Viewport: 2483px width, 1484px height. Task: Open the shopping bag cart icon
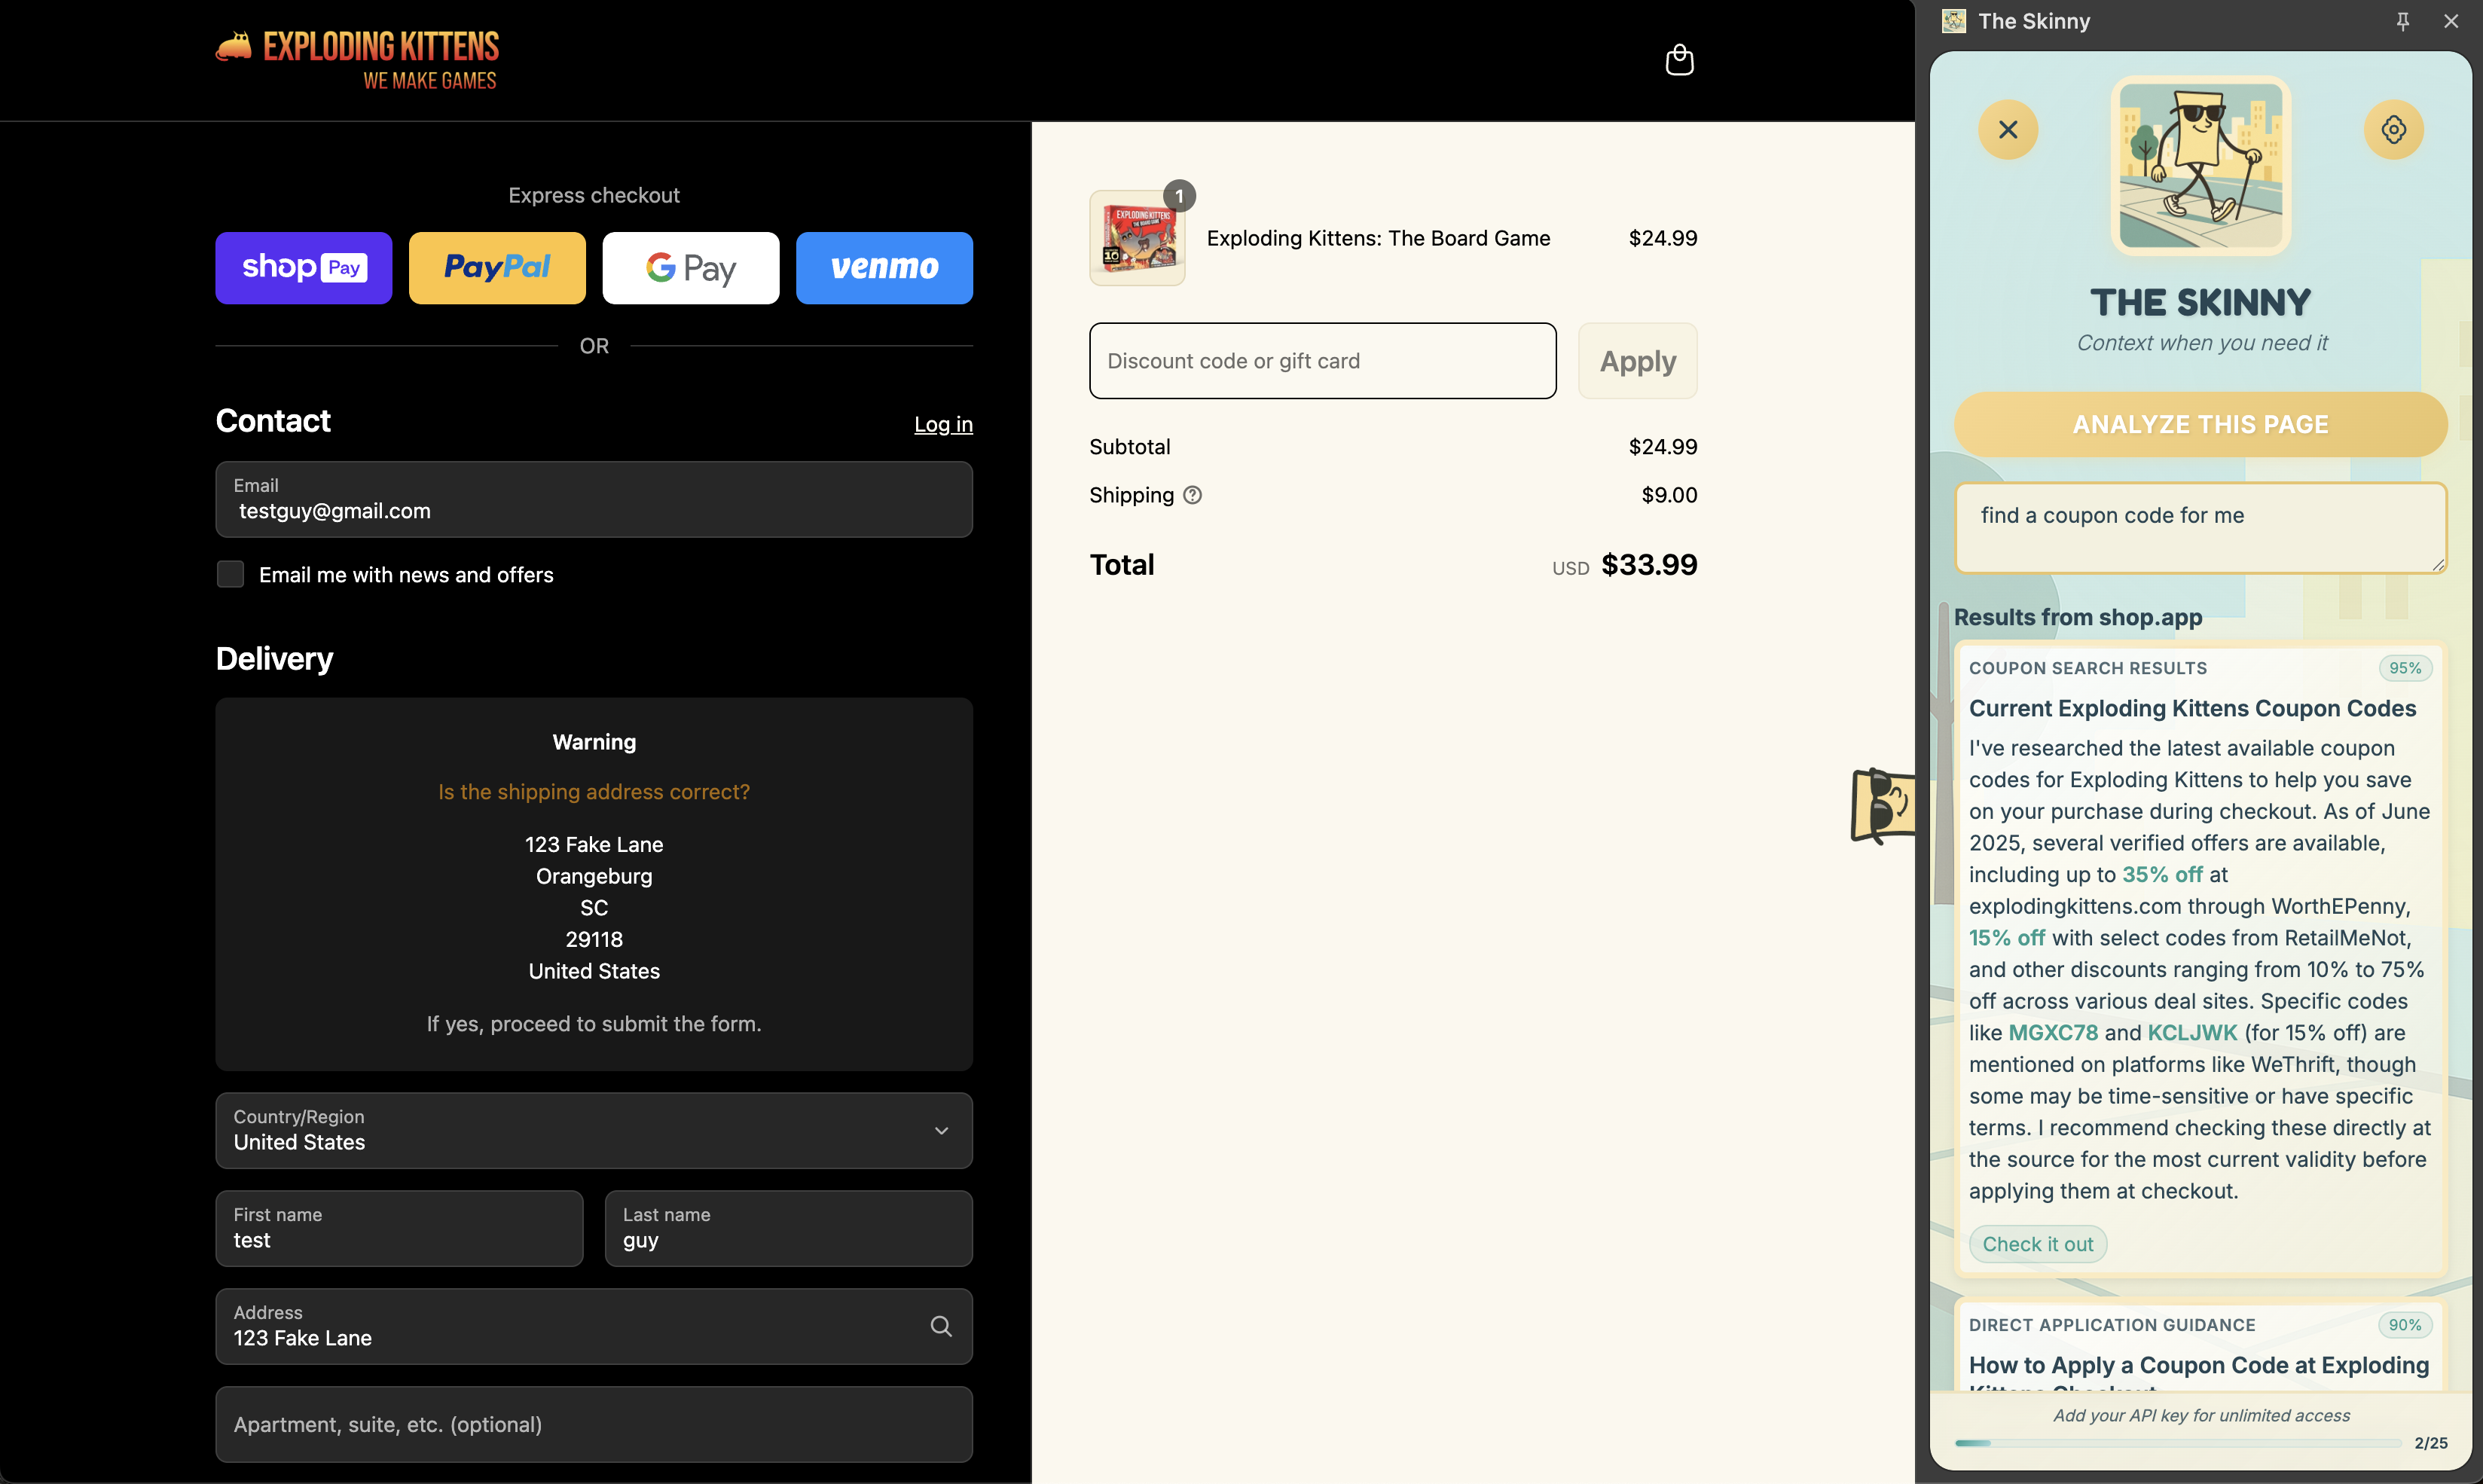[1679, 60]
